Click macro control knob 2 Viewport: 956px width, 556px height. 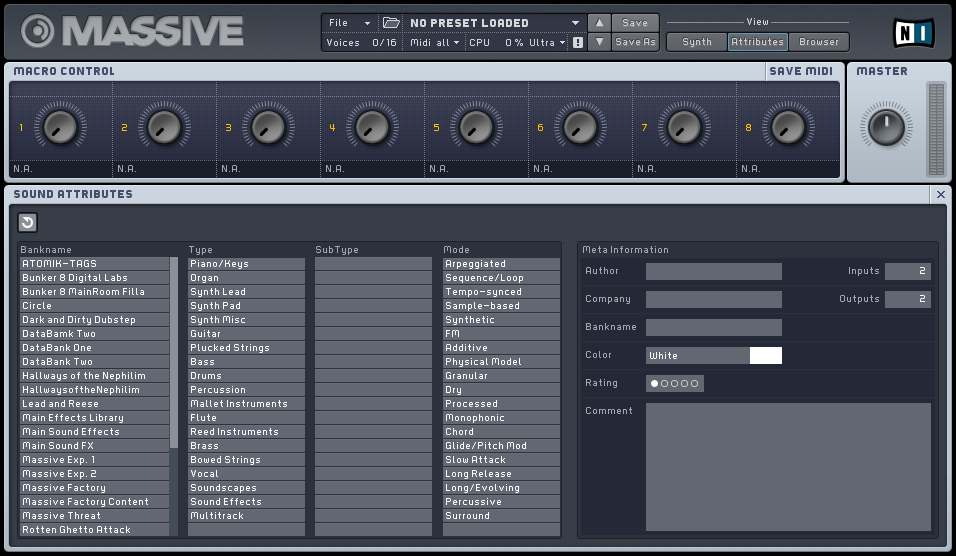[164, 127]
